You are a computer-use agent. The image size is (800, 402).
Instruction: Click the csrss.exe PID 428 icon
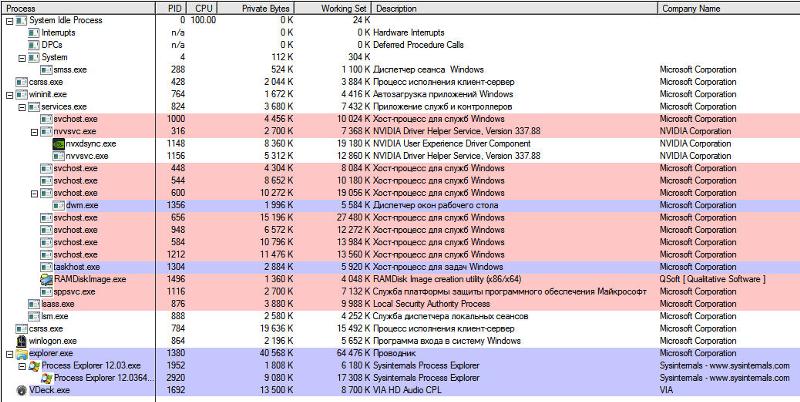tap(21, 82)
